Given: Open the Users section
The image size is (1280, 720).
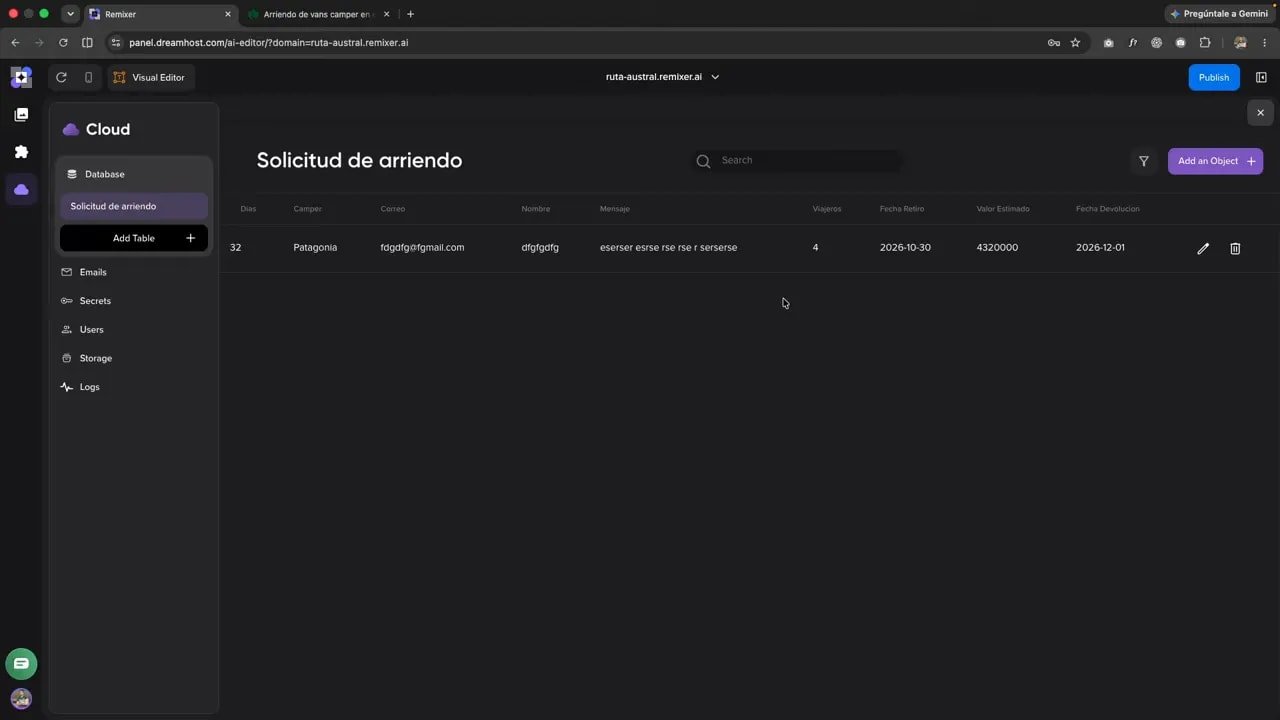Looking at the screenshot, I should tap(91, 329).
